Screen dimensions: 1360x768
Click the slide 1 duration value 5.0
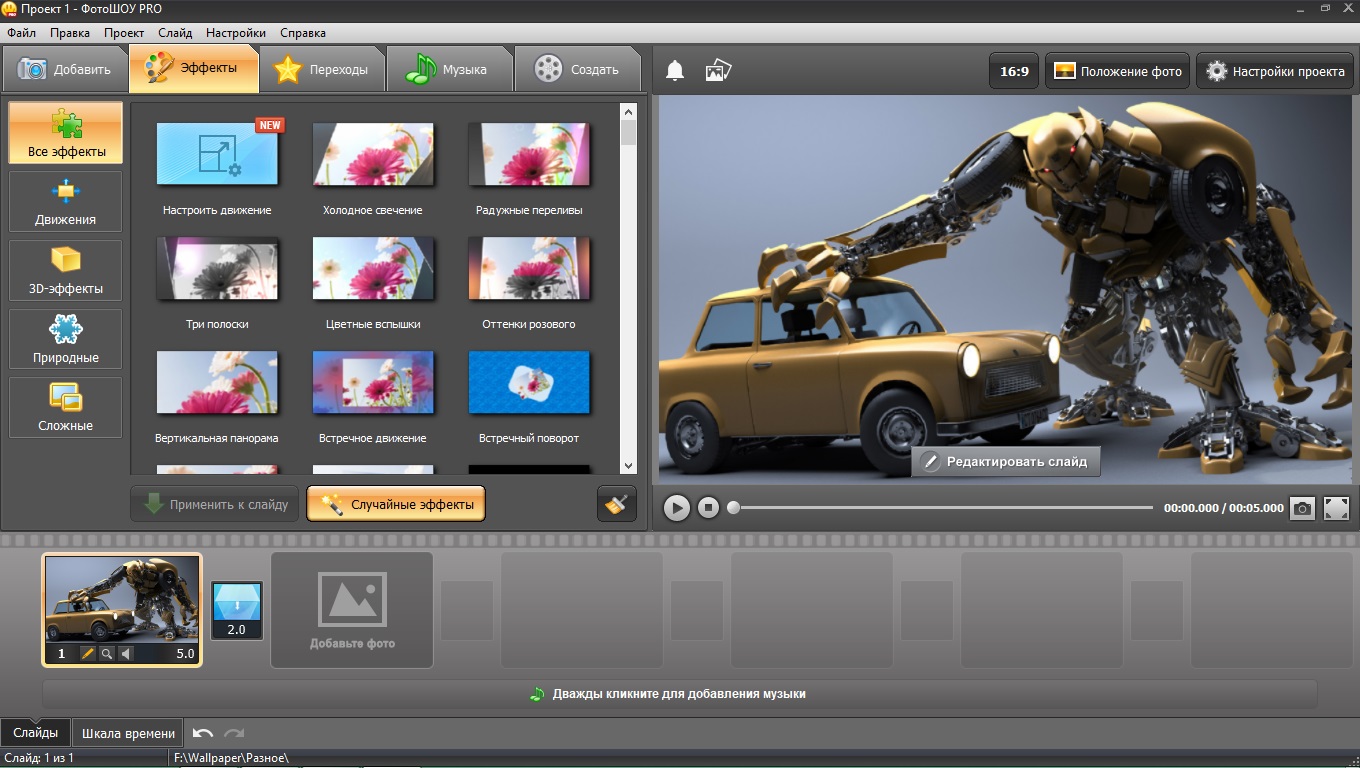pyautogui.click(x=185, y=654)
